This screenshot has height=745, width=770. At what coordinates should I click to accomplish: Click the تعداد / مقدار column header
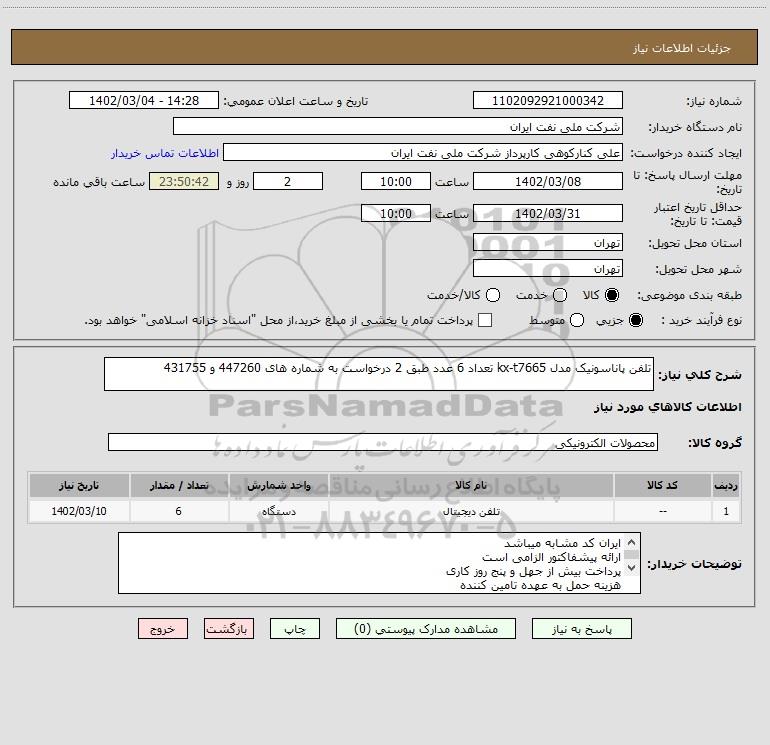click(x=179, y=485)
